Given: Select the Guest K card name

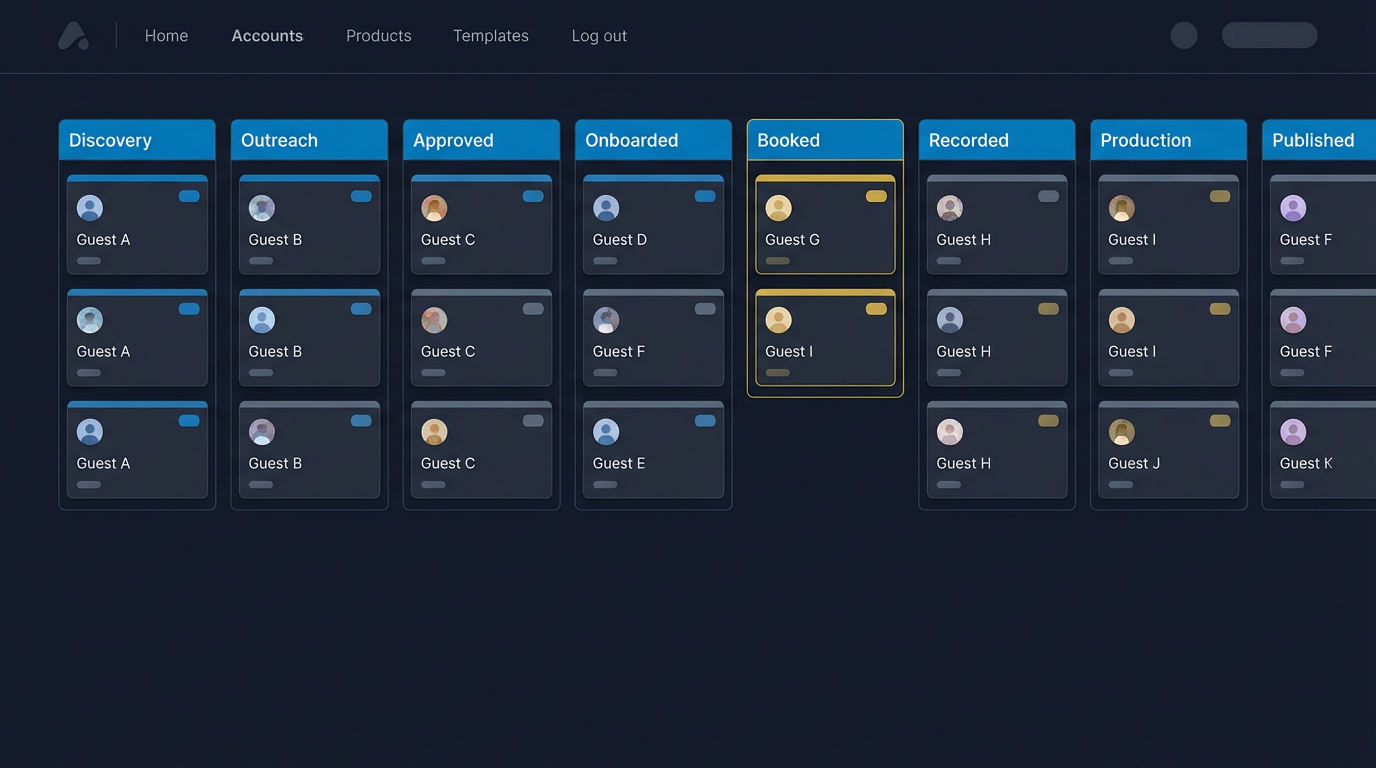Looking at the screenshot, I should click(1306, 464).
